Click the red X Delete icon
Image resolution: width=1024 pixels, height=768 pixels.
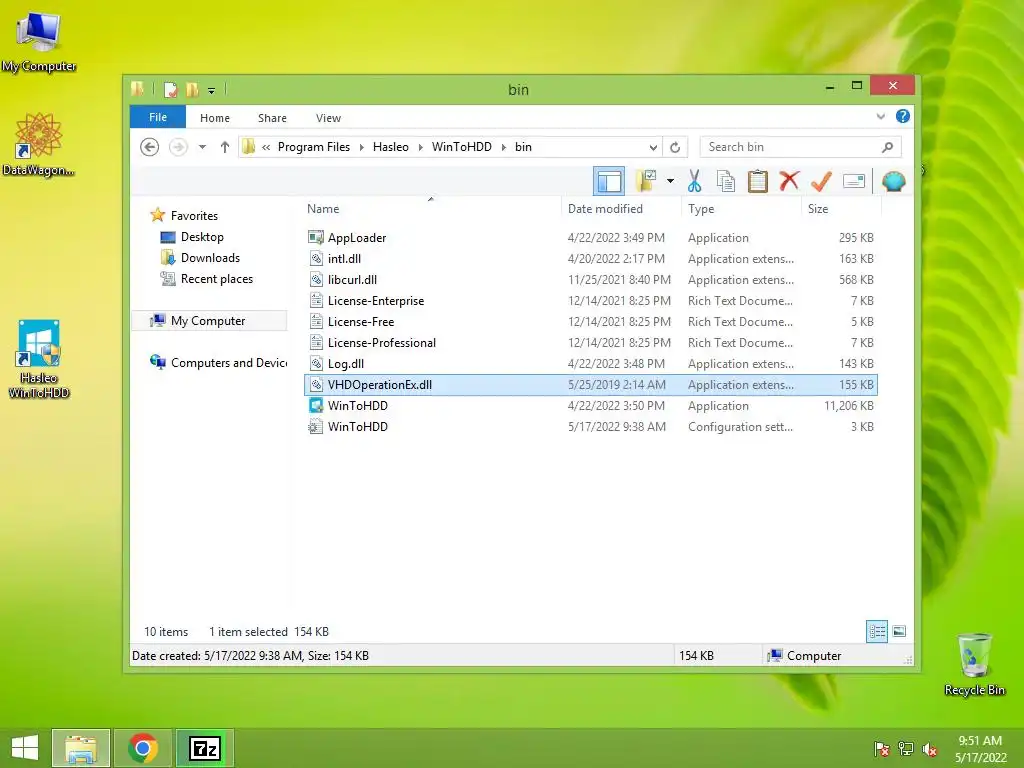click(x=789, y=180)
